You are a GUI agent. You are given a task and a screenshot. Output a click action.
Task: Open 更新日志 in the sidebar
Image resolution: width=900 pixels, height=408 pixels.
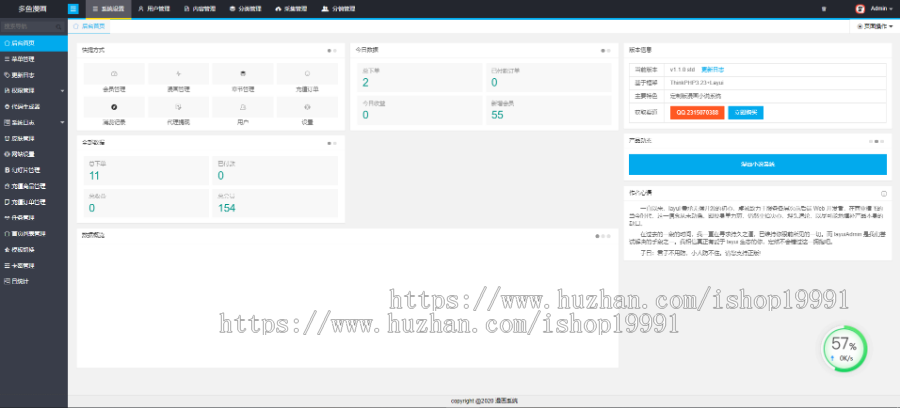pos(34,75)
